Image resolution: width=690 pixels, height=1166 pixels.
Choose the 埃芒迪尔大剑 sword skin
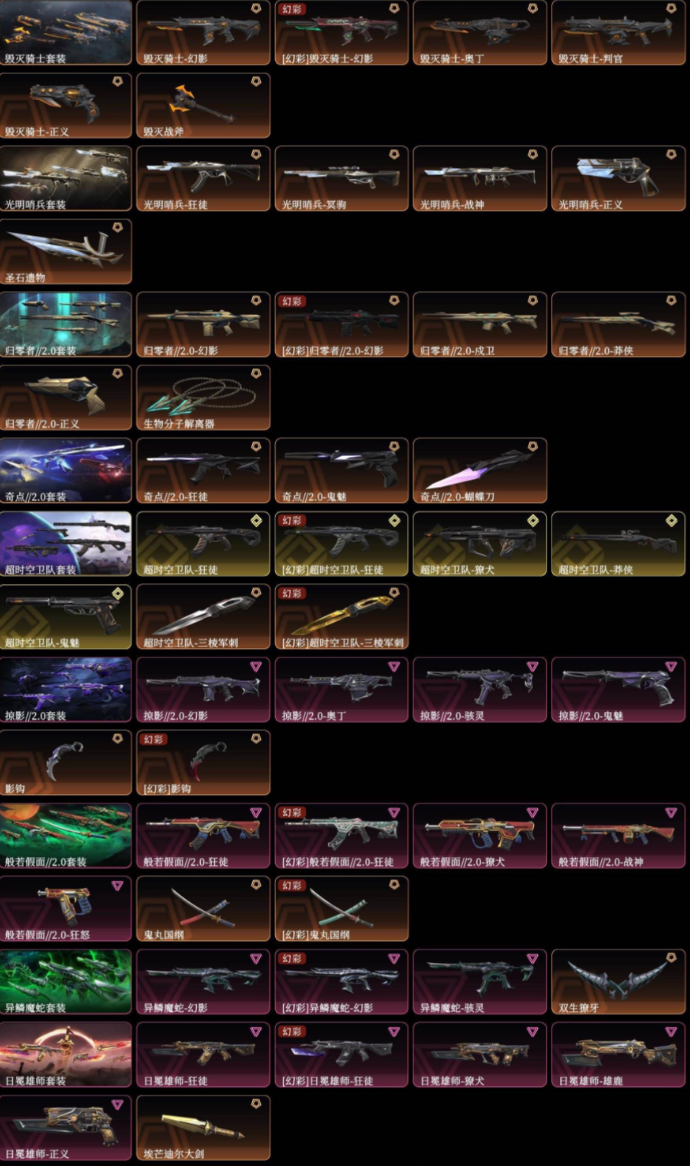tap(203, 1127)
